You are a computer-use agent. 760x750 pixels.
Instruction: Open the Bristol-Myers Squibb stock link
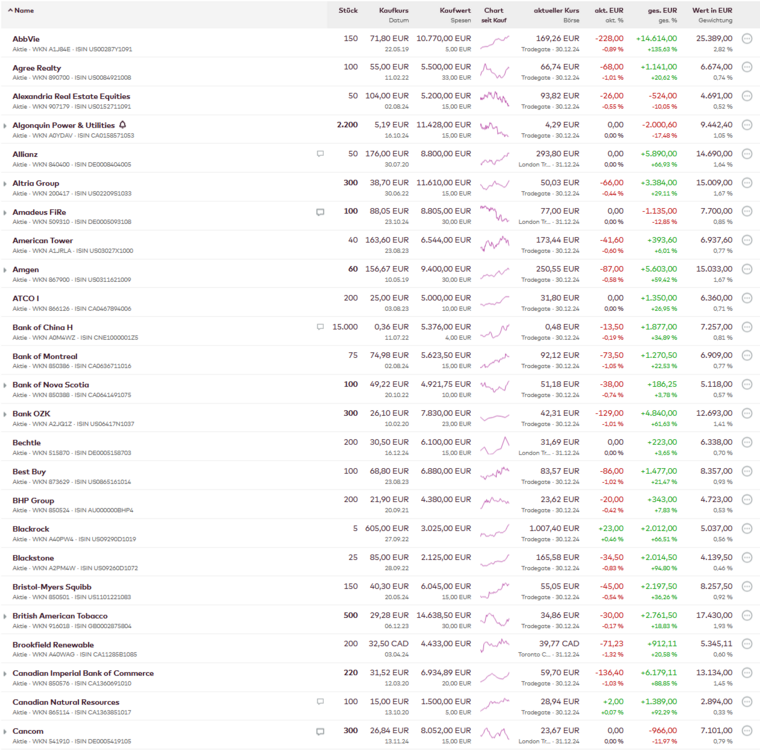[52, 587]
